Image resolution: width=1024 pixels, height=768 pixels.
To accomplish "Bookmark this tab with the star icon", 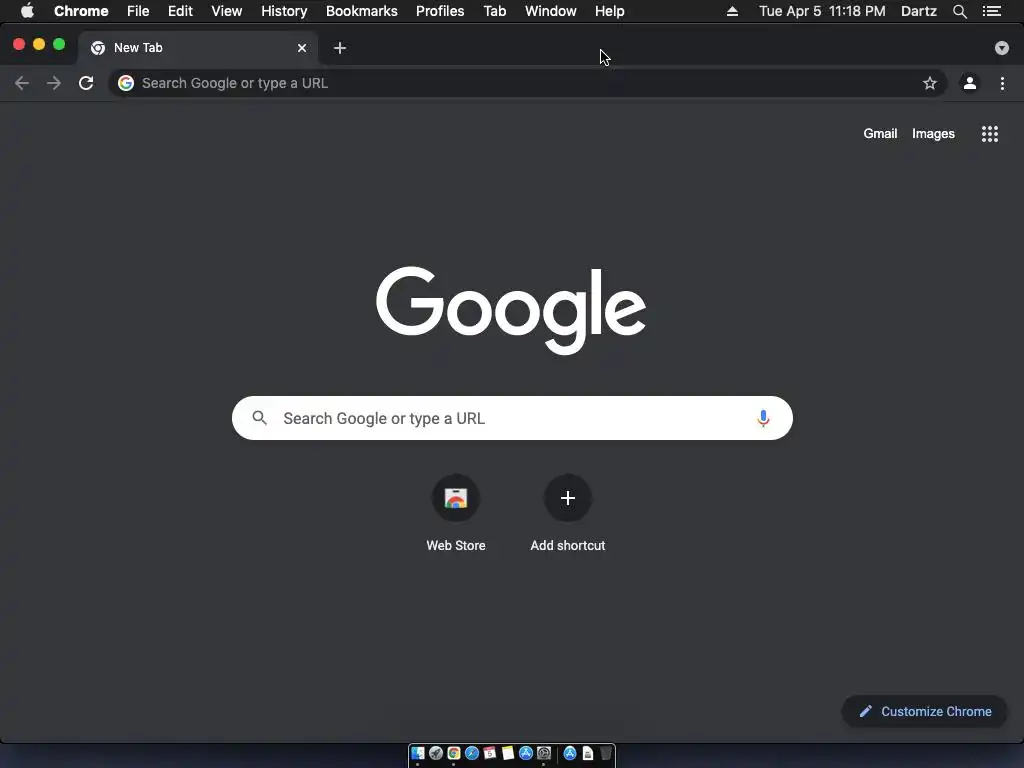I will click(x=930, y=83).
